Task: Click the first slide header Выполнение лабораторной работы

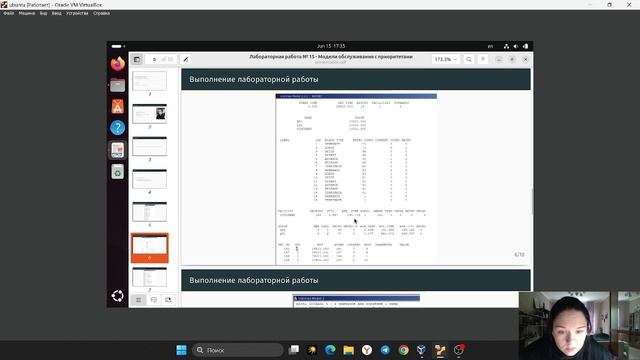Action: (253, 80)
